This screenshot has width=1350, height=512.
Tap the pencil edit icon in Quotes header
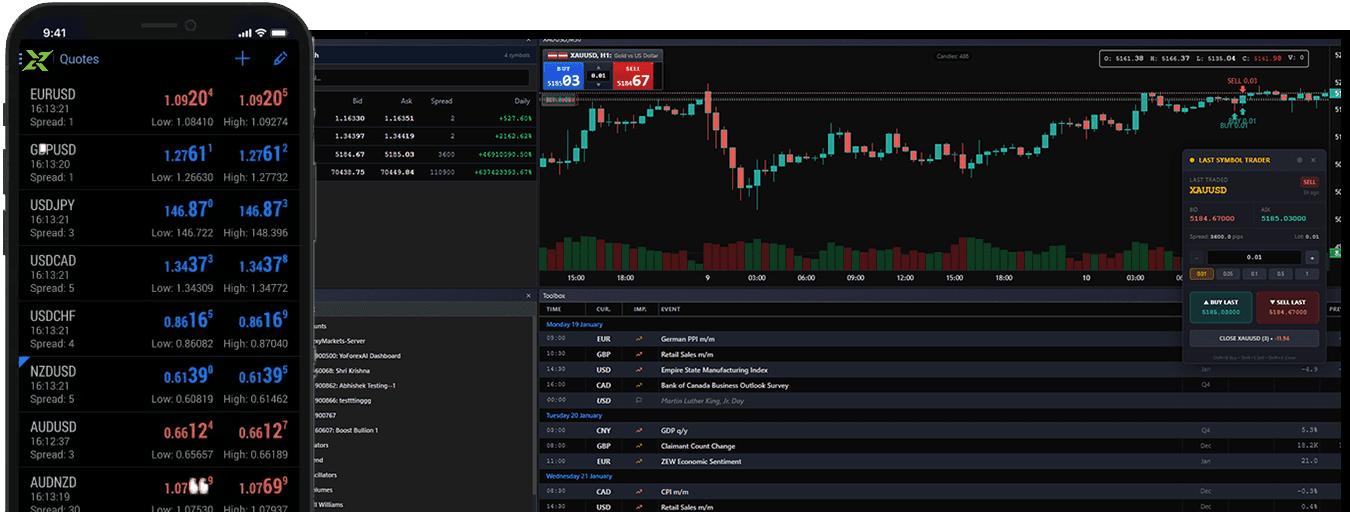click(280, 59)
